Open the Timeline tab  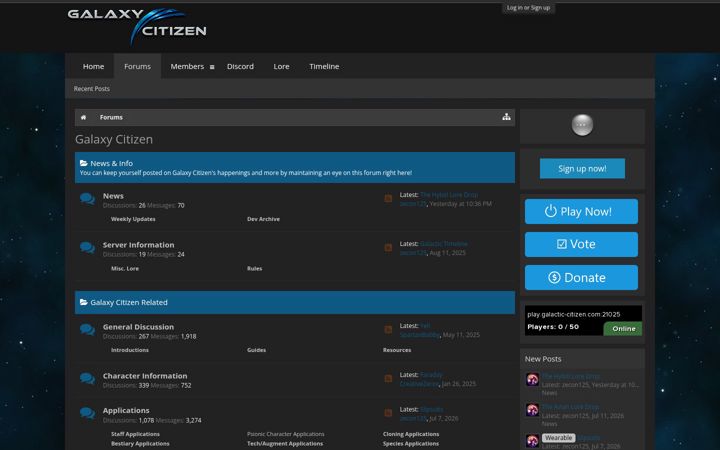(x=324, y=66)
